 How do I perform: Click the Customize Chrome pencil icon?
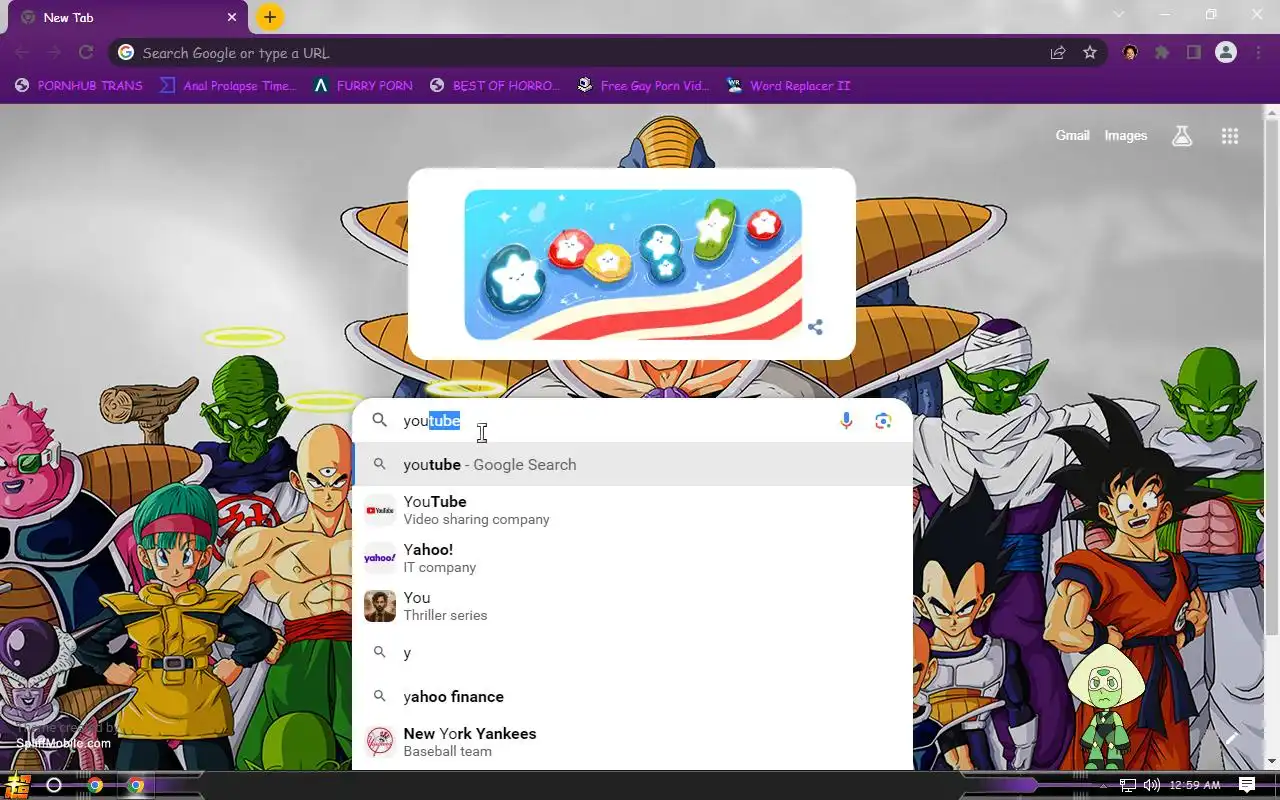click(1232, 738)
